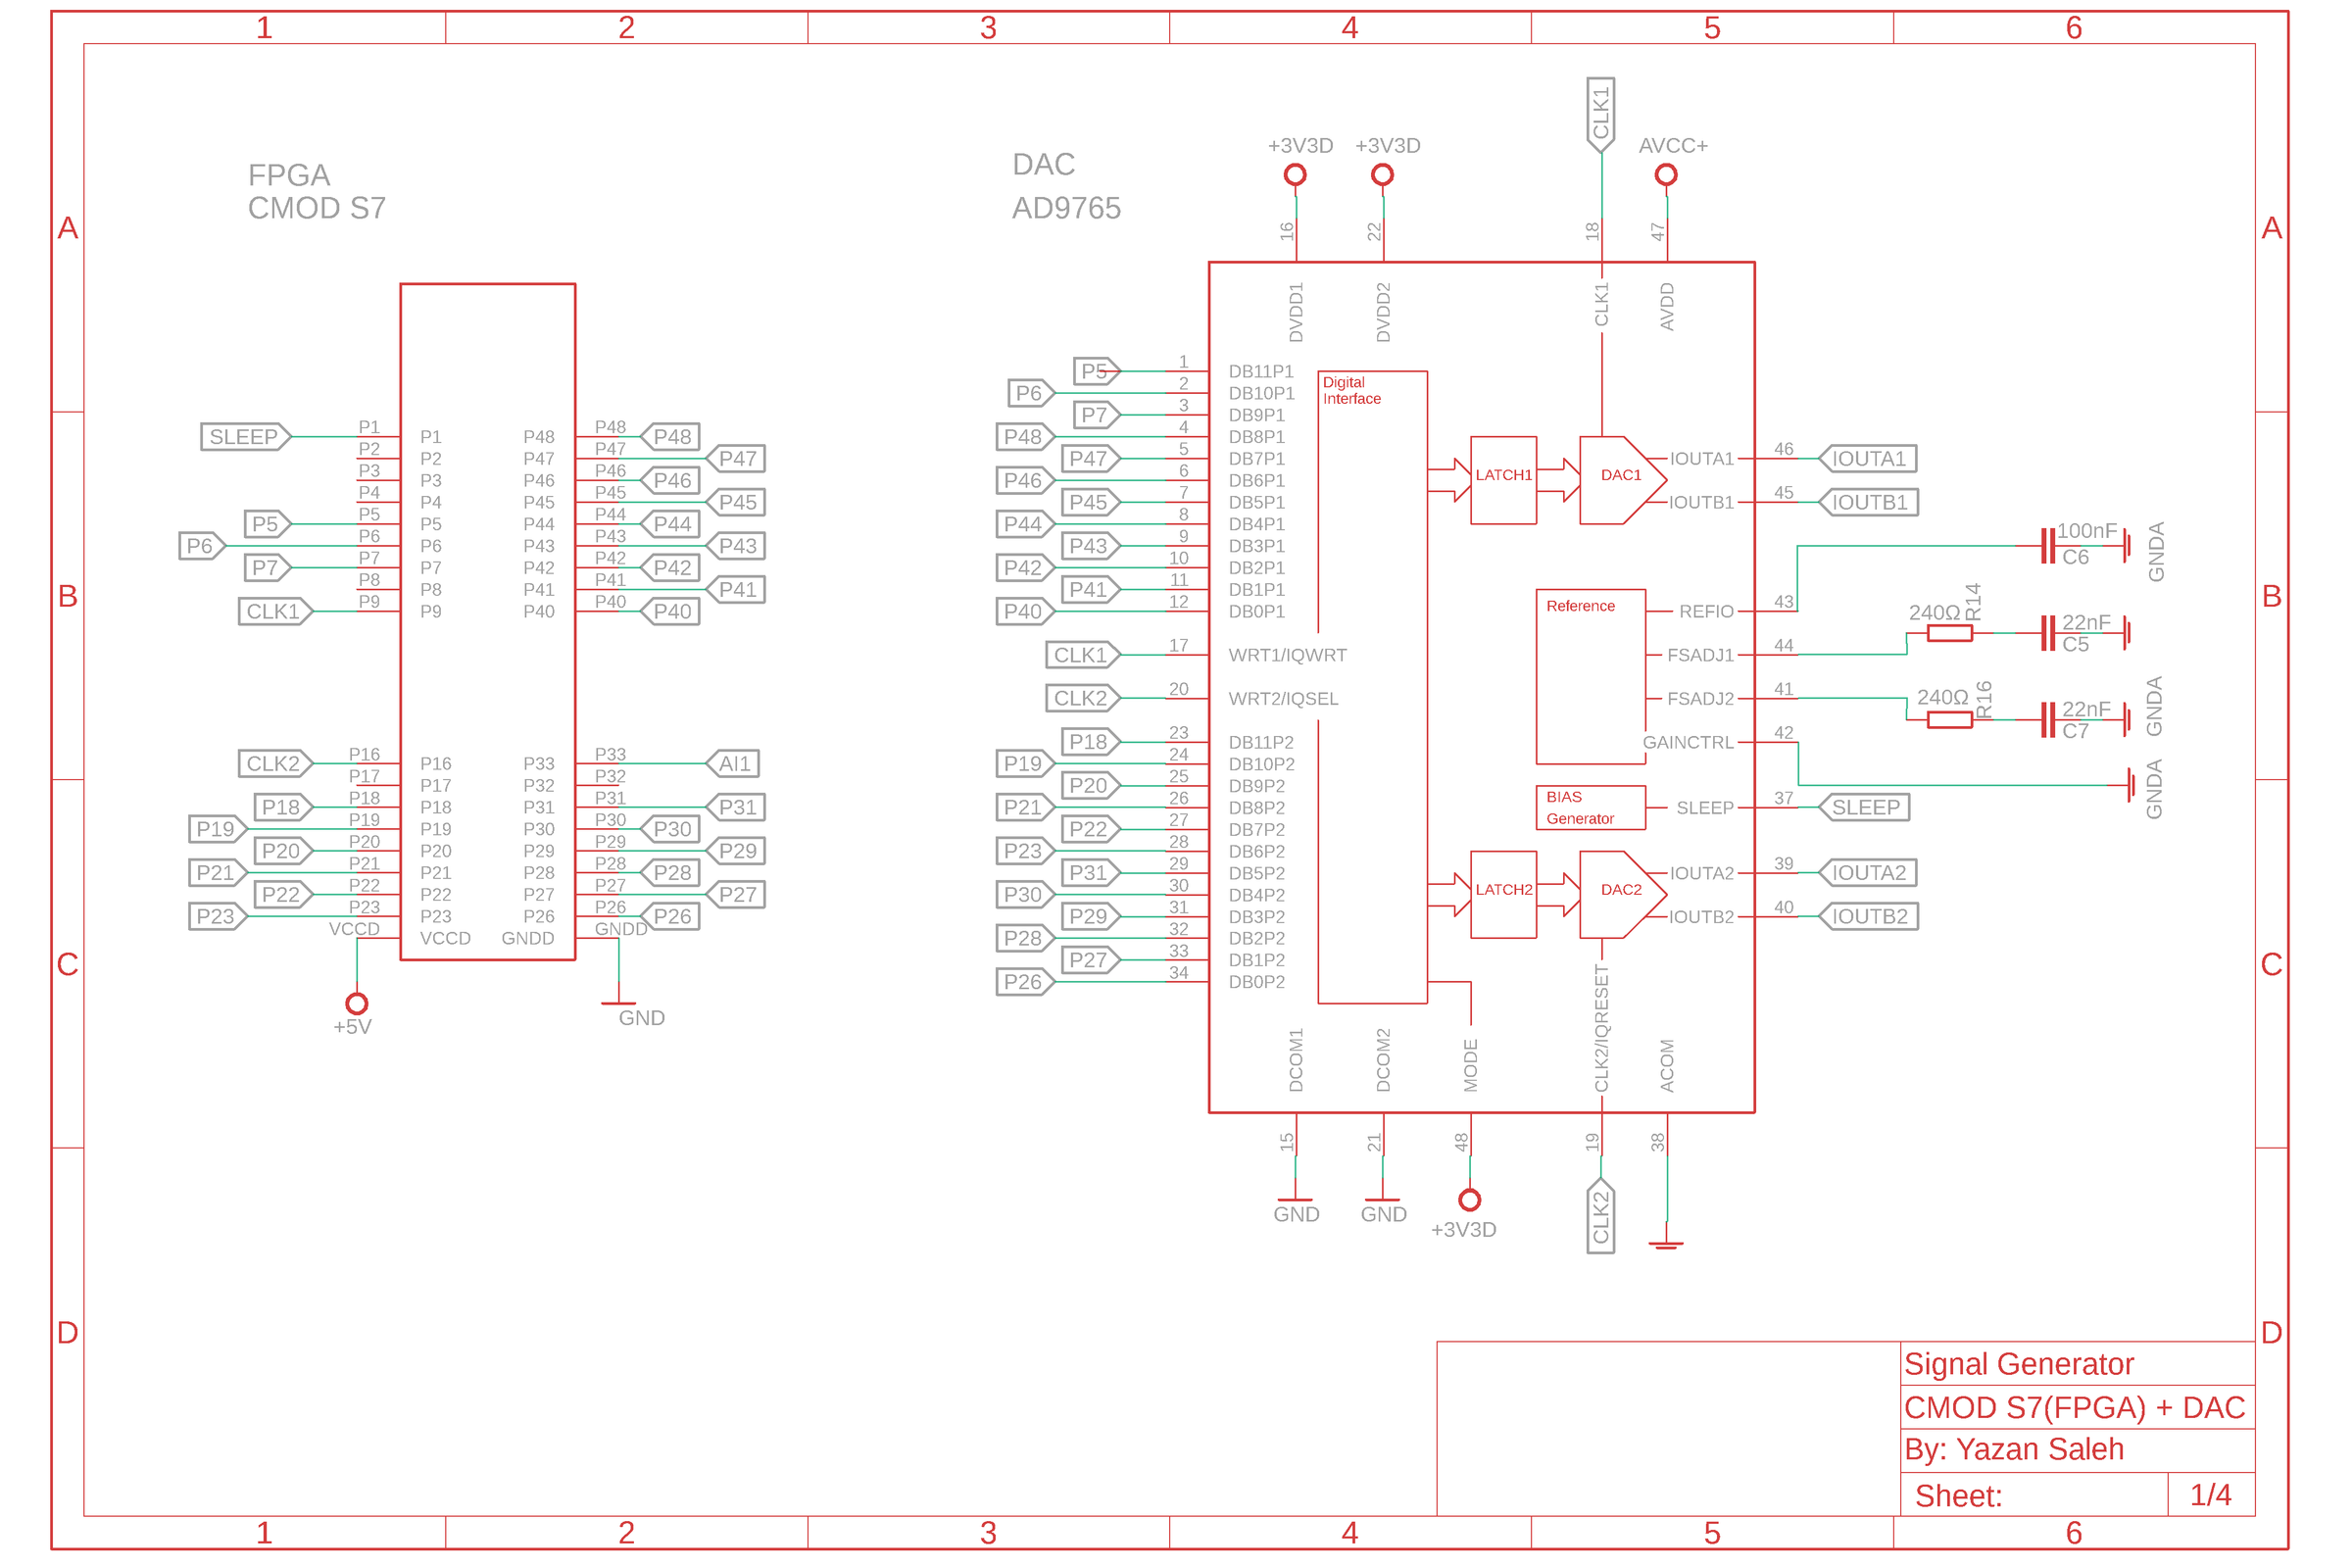
Task: Select the GAINCTRL pin 42 connection
Action: pyautogui.click(x=1688, y=742)
